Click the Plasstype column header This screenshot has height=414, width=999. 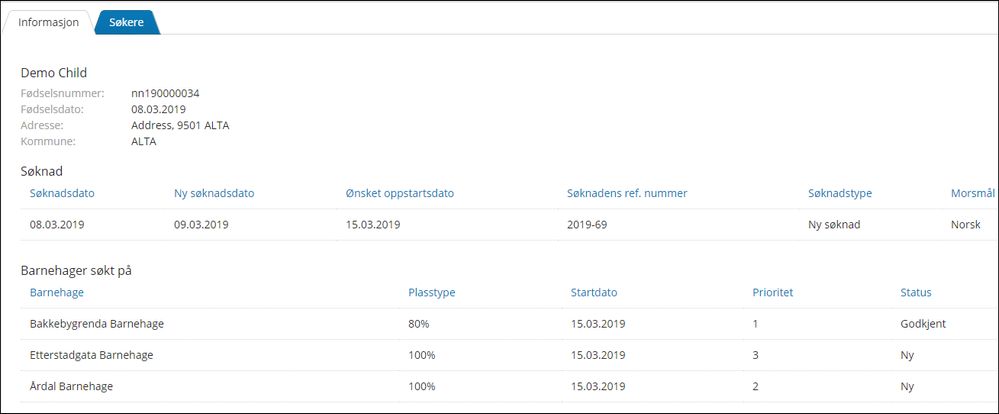point(431,292)
